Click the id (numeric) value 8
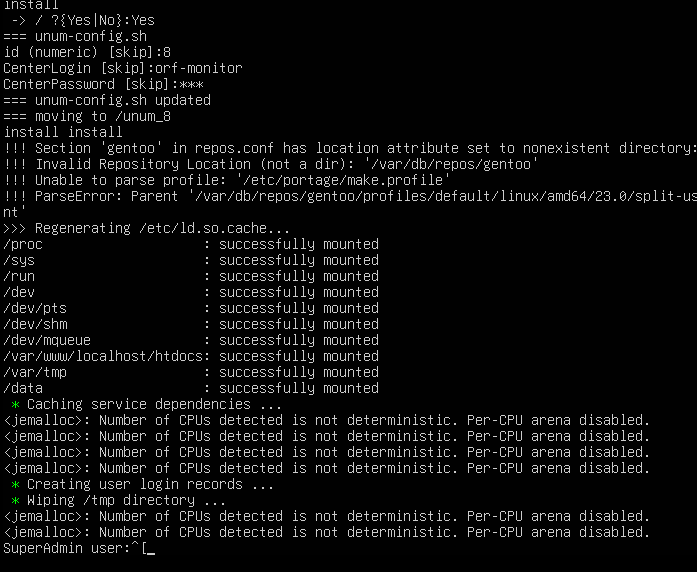This screenshot has height=572, width=697. tap(166, 52)
